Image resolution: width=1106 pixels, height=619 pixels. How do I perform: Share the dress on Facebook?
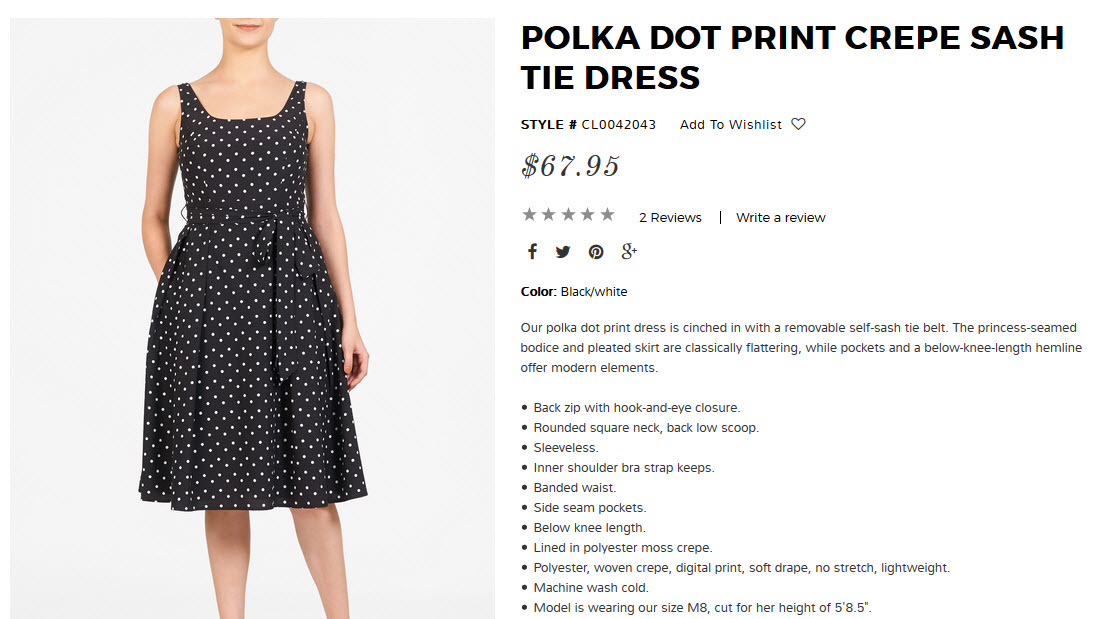pyautogui.click(x=532, y=252)
